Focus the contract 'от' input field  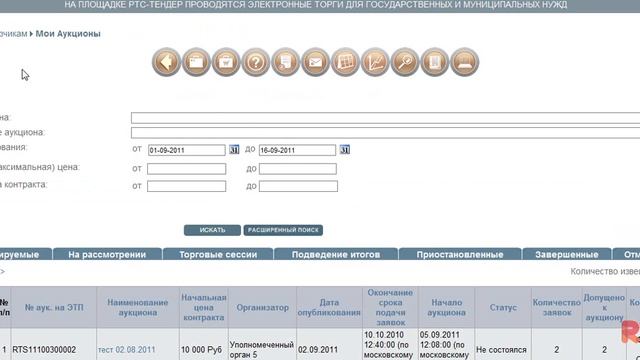[x=187, y=187]
